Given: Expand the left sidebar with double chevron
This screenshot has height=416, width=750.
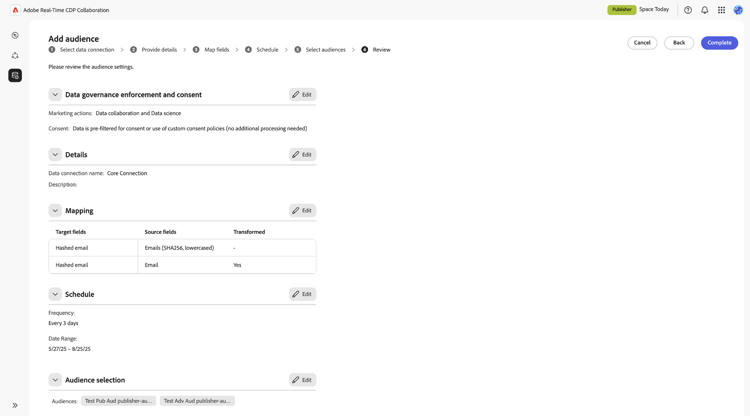Looking at the screenshot, I should pos(15,405).
